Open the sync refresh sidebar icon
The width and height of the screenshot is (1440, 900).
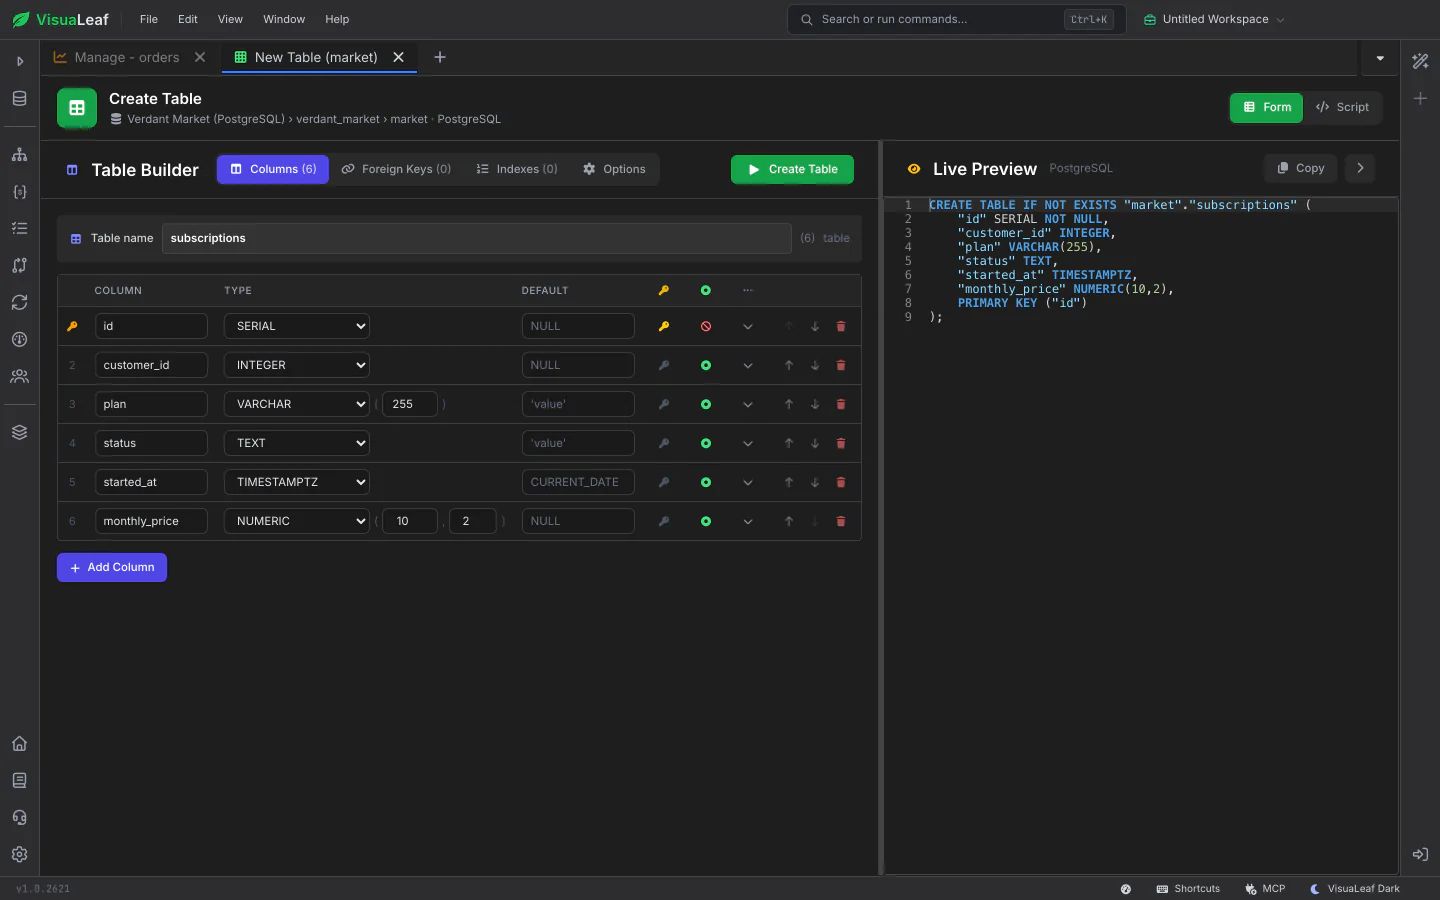pos(19,302)
